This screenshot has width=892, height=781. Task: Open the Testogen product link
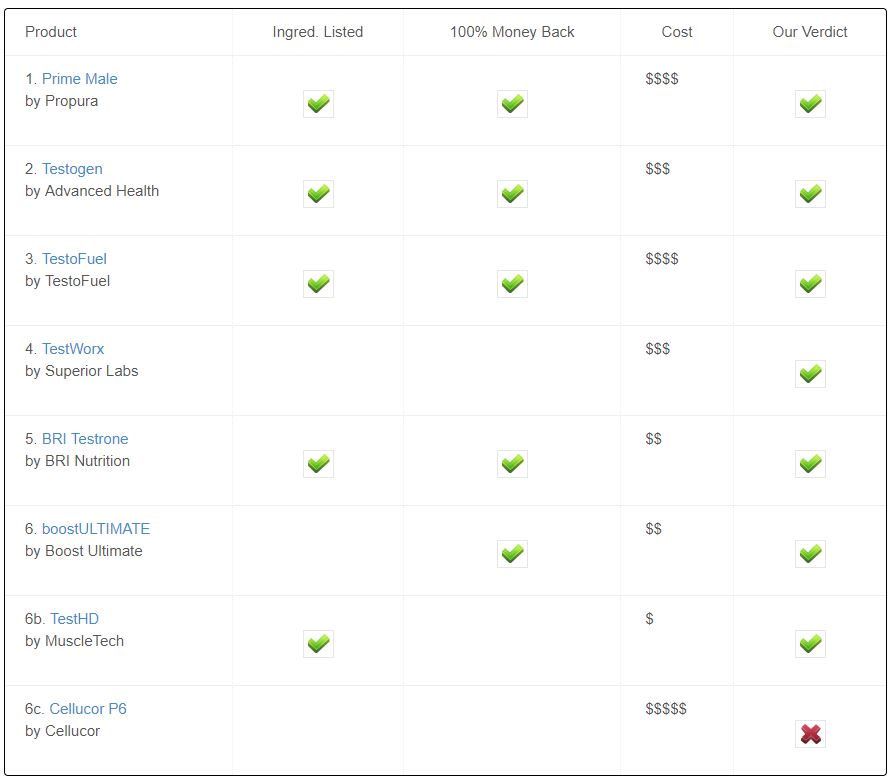point(72,169)
